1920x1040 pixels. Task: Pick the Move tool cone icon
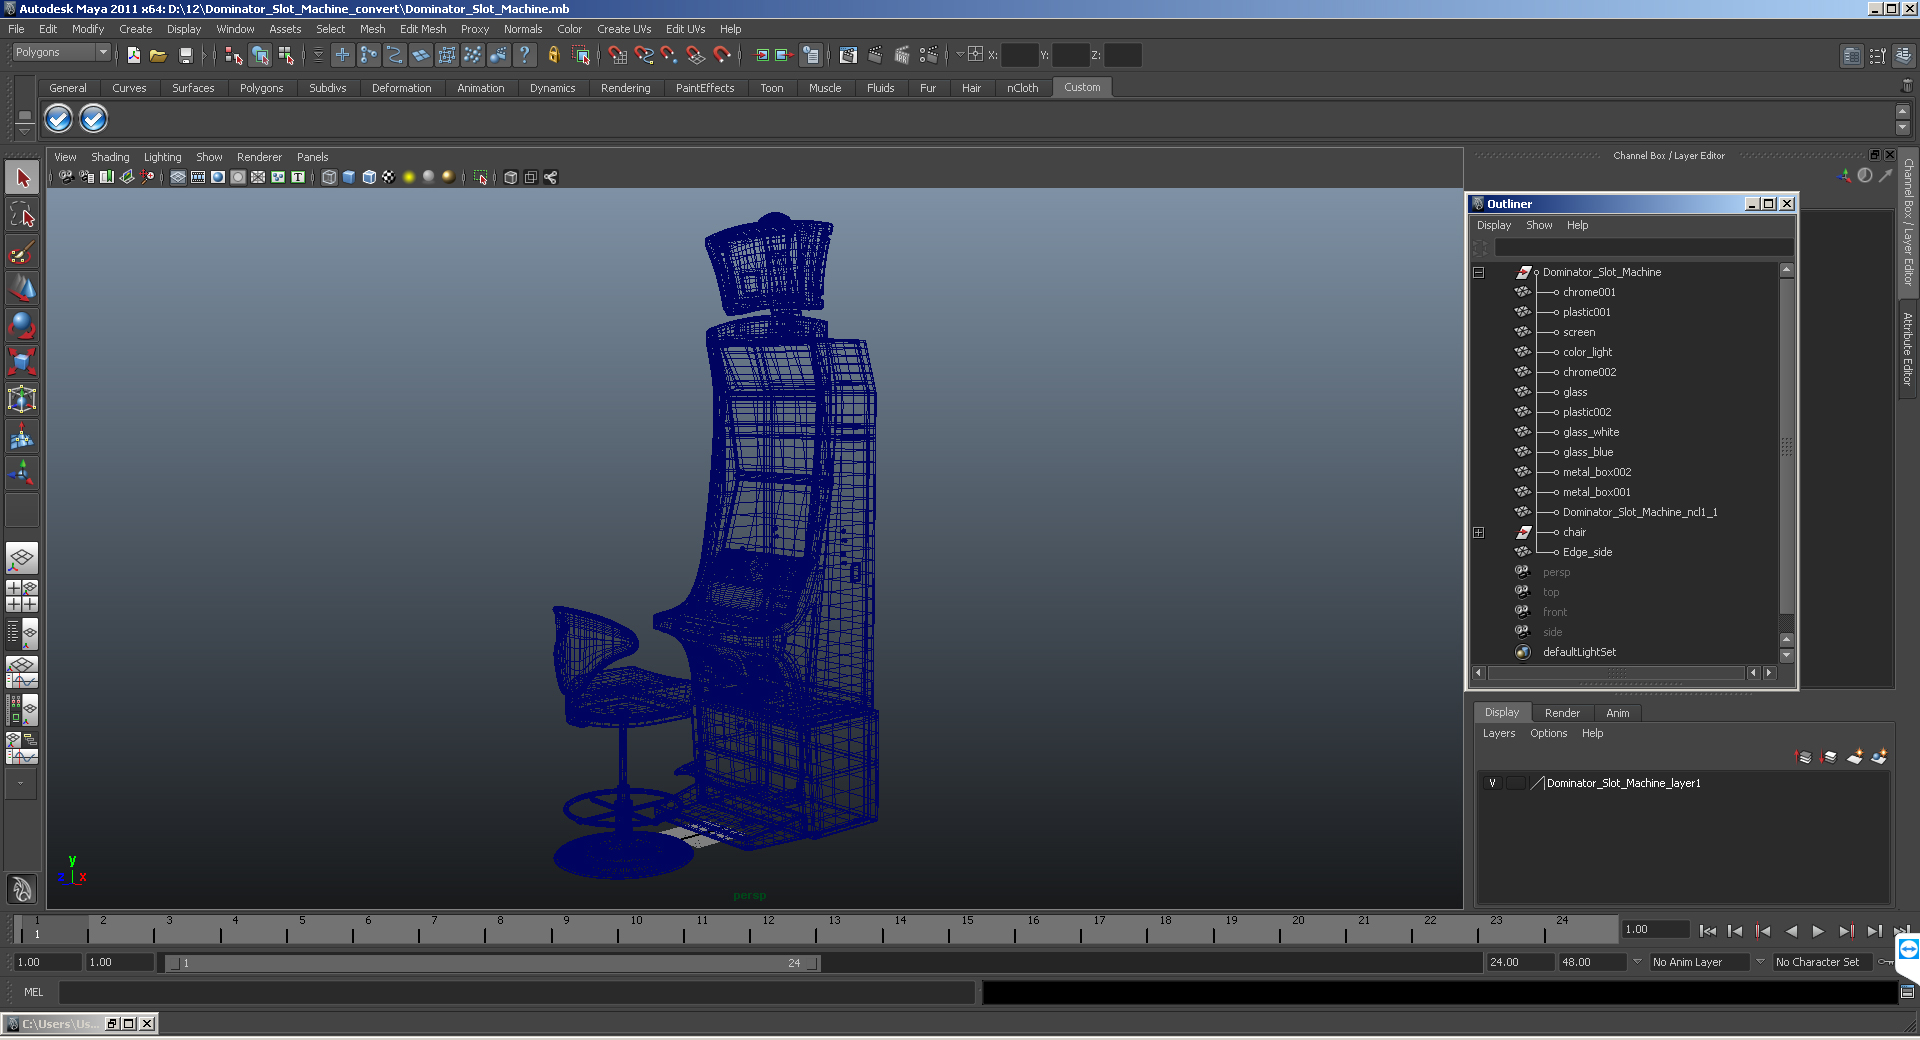22,288
